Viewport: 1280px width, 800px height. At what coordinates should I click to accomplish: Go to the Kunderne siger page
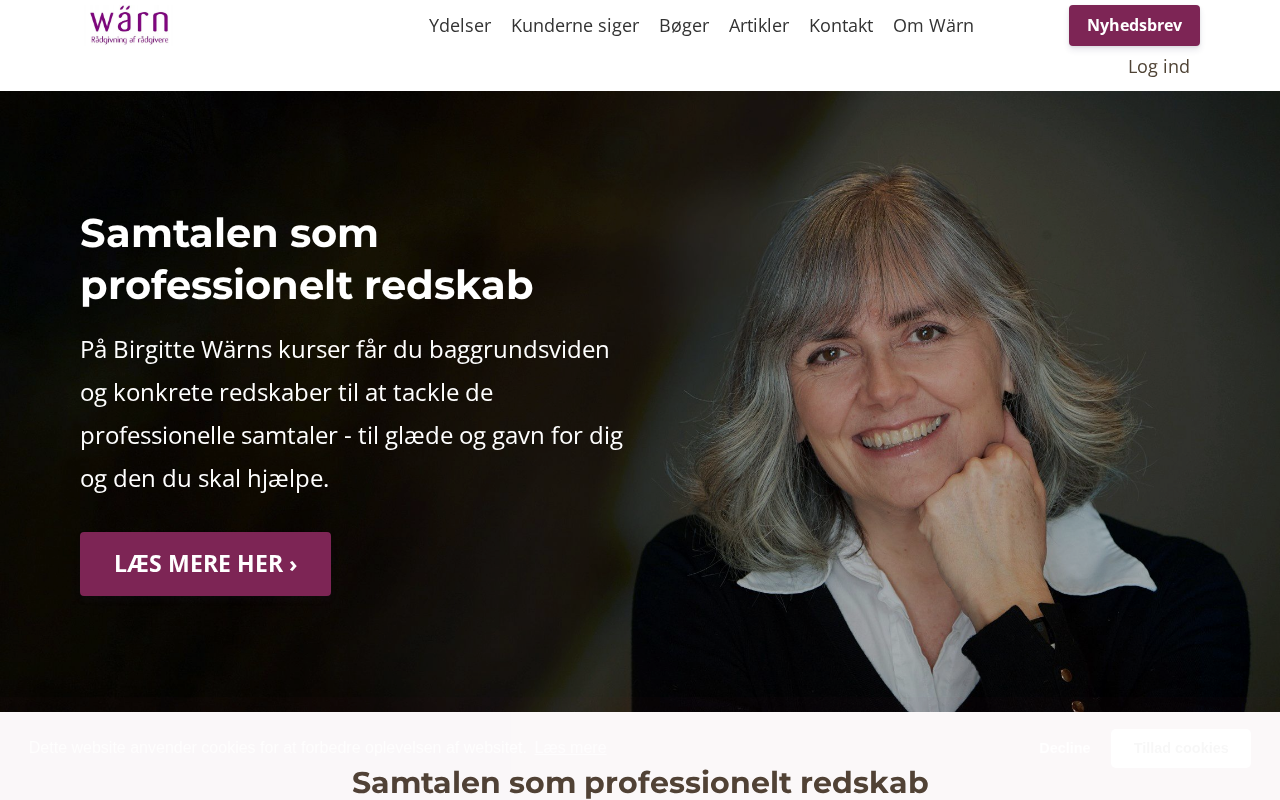click(575, 25)
